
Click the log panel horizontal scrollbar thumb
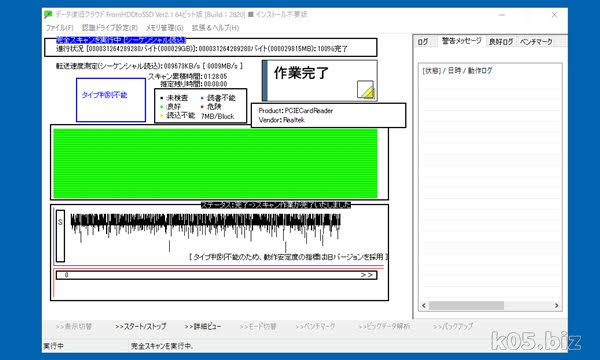coord(466,305)
